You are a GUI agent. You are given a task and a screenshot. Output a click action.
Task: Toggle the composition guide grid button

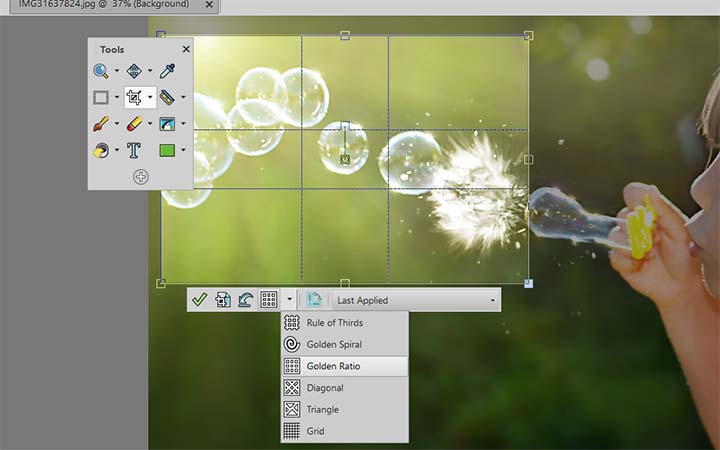(x=269, y=300)
